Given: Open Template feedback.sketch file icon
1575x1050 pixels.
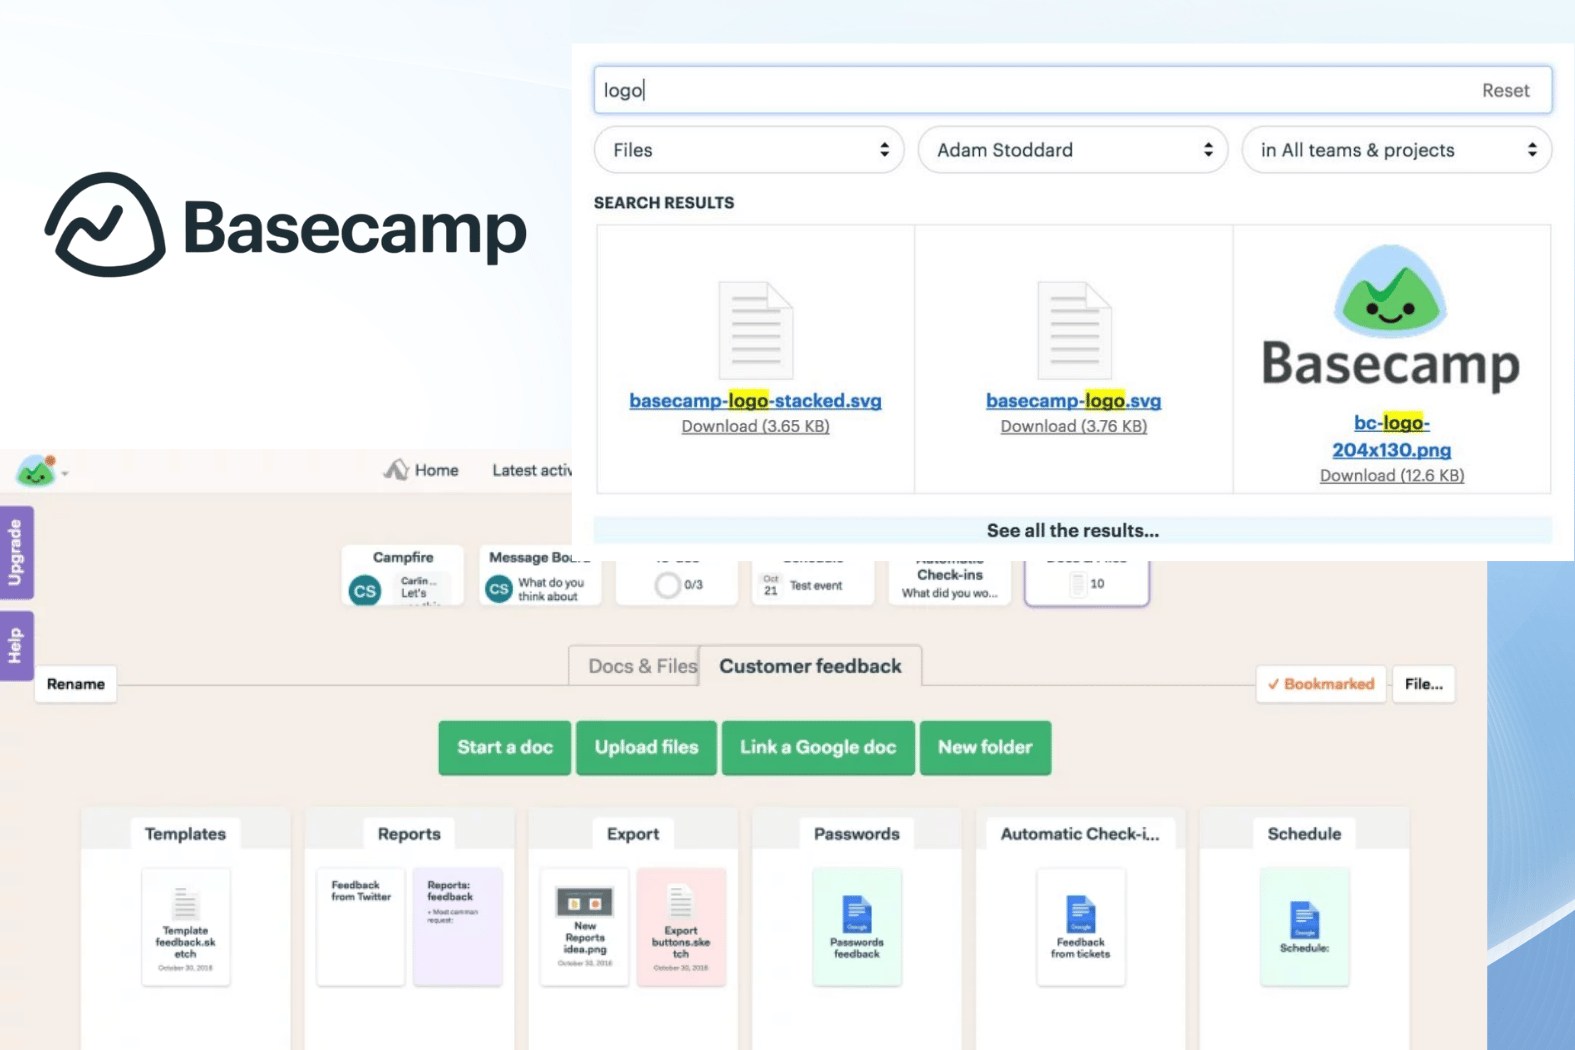Looking at the screenshot, I should pyautogui.click(x=185, y=903).
